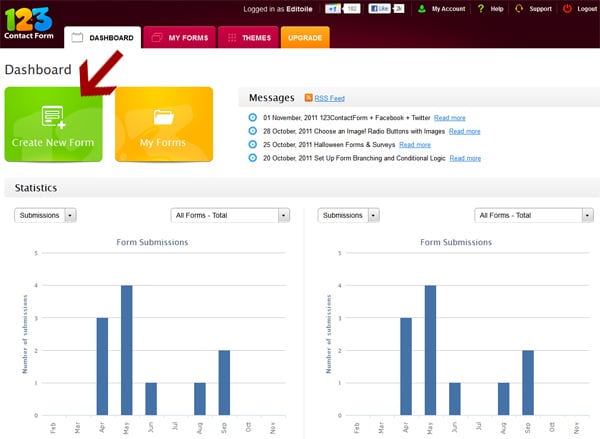Click the Aug bar in the right chart
Image resolution: width=600 pixels, height=439 pixels.
504,399
